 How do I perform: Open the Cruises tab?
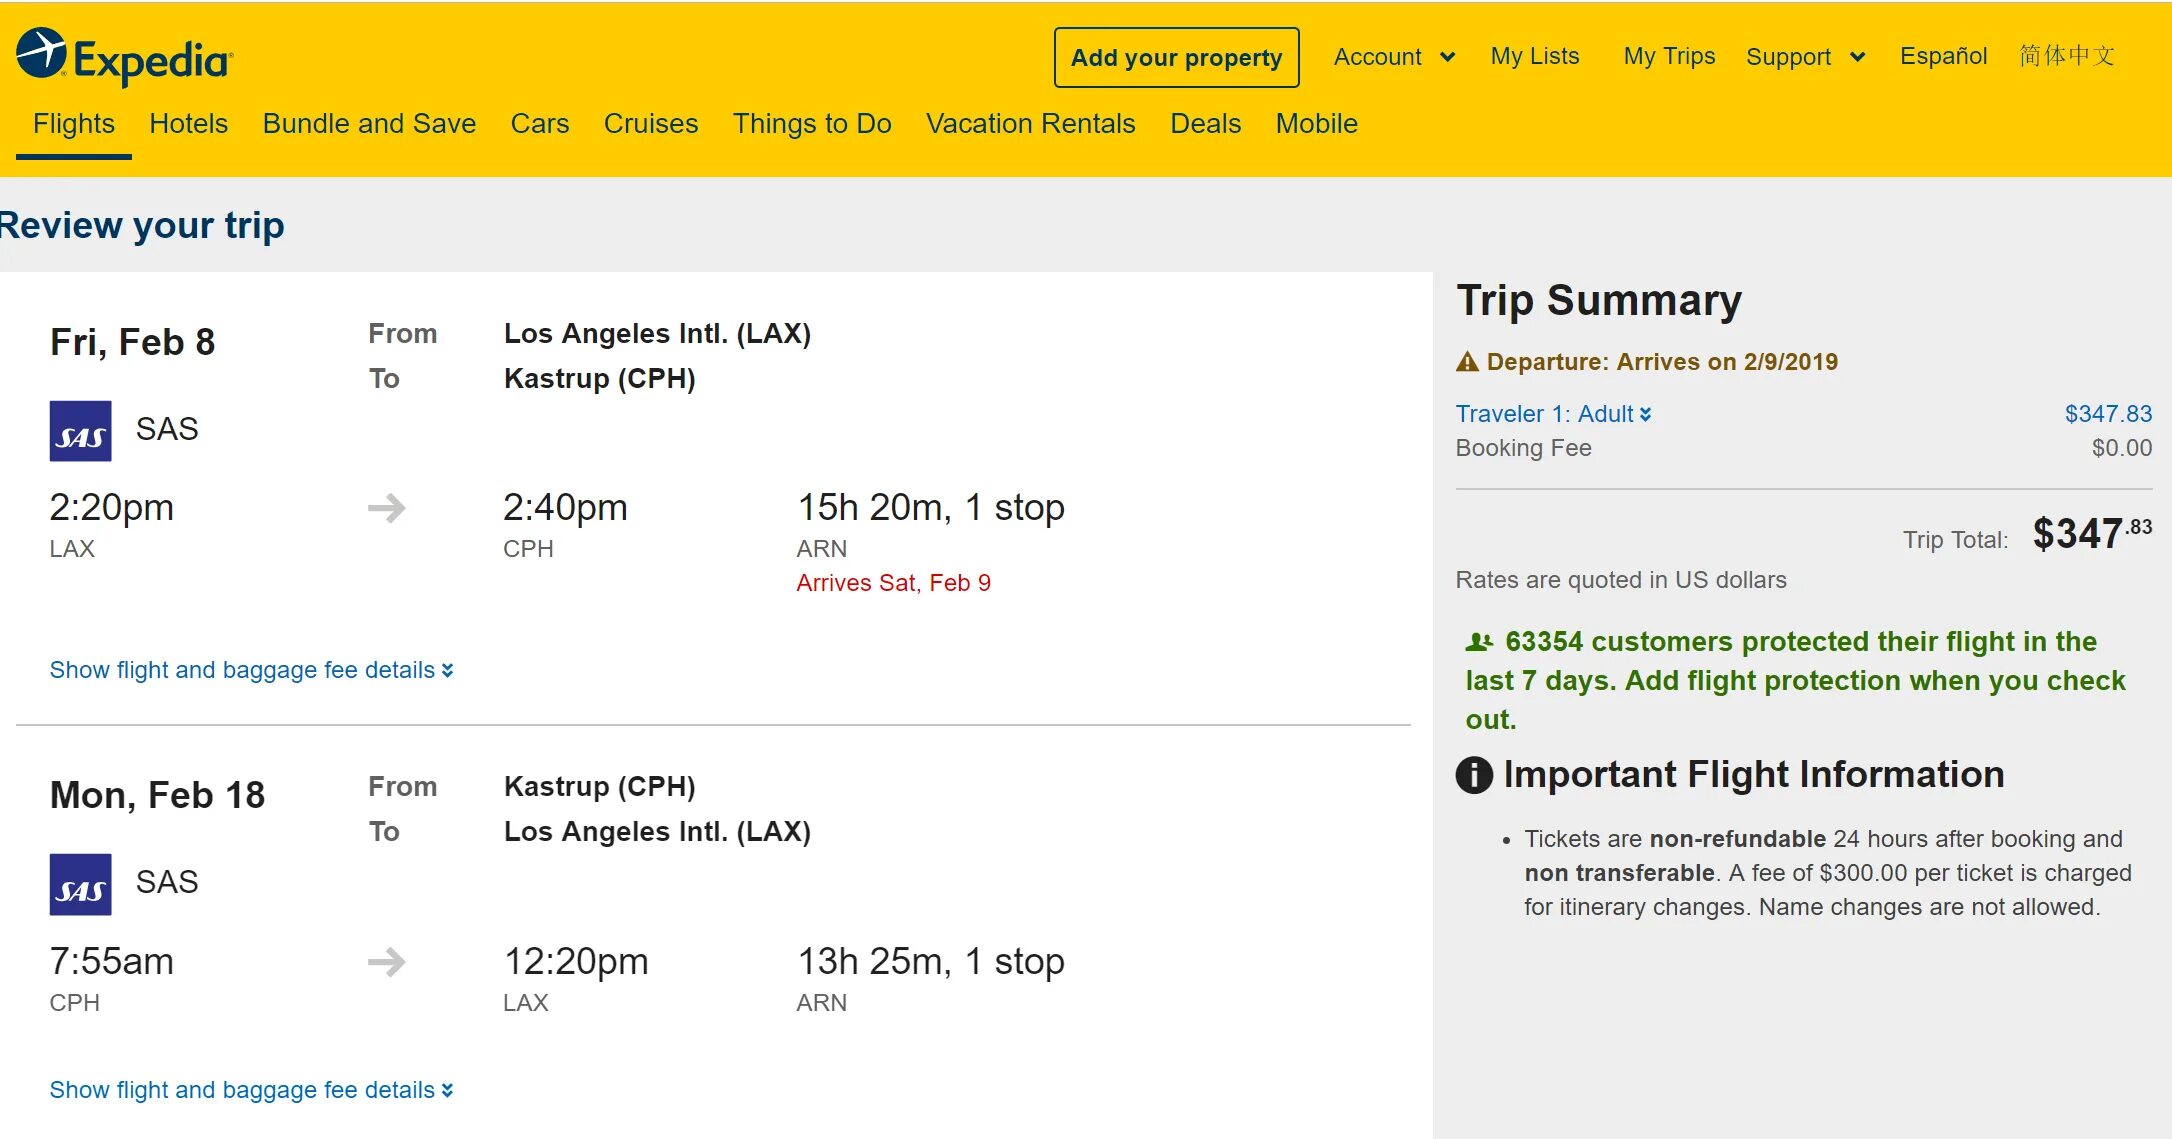[x=651, y=124]
